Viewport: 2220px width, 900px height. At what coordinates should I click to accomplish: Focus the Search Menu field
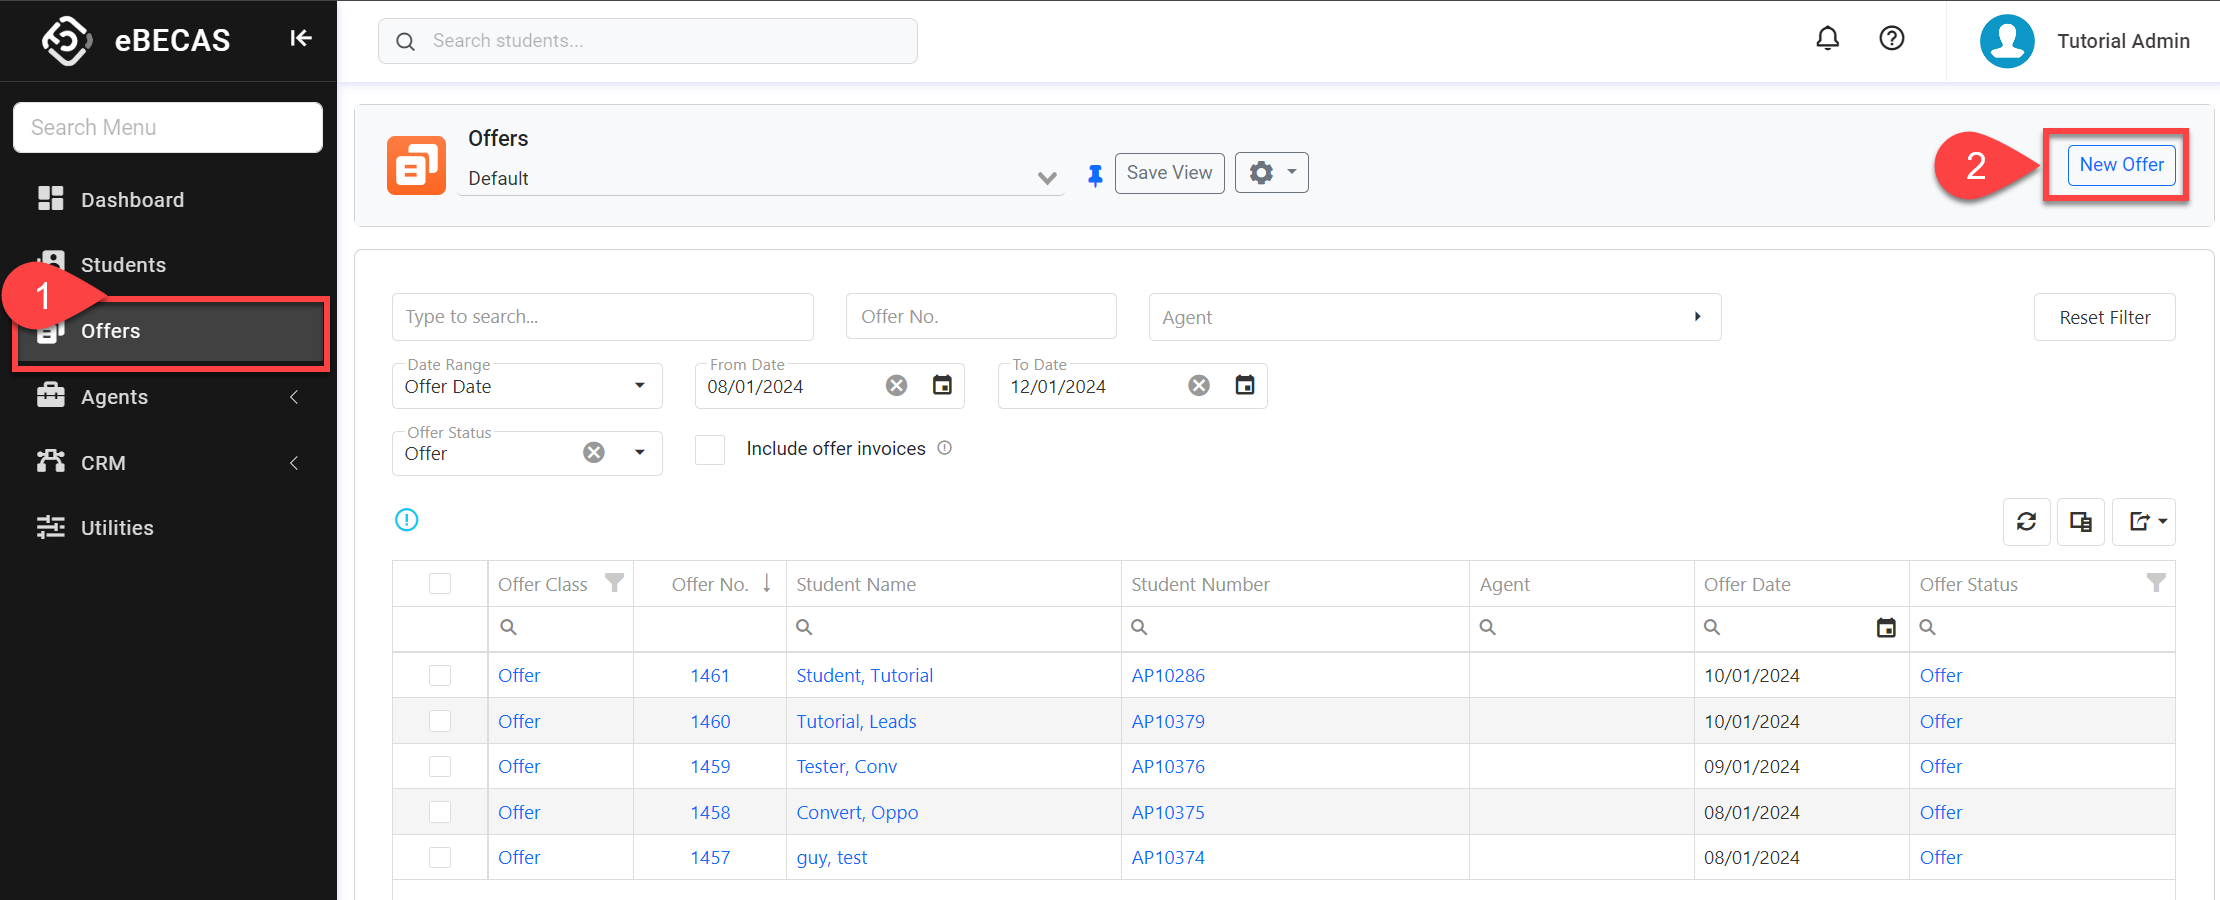[168, 127]
